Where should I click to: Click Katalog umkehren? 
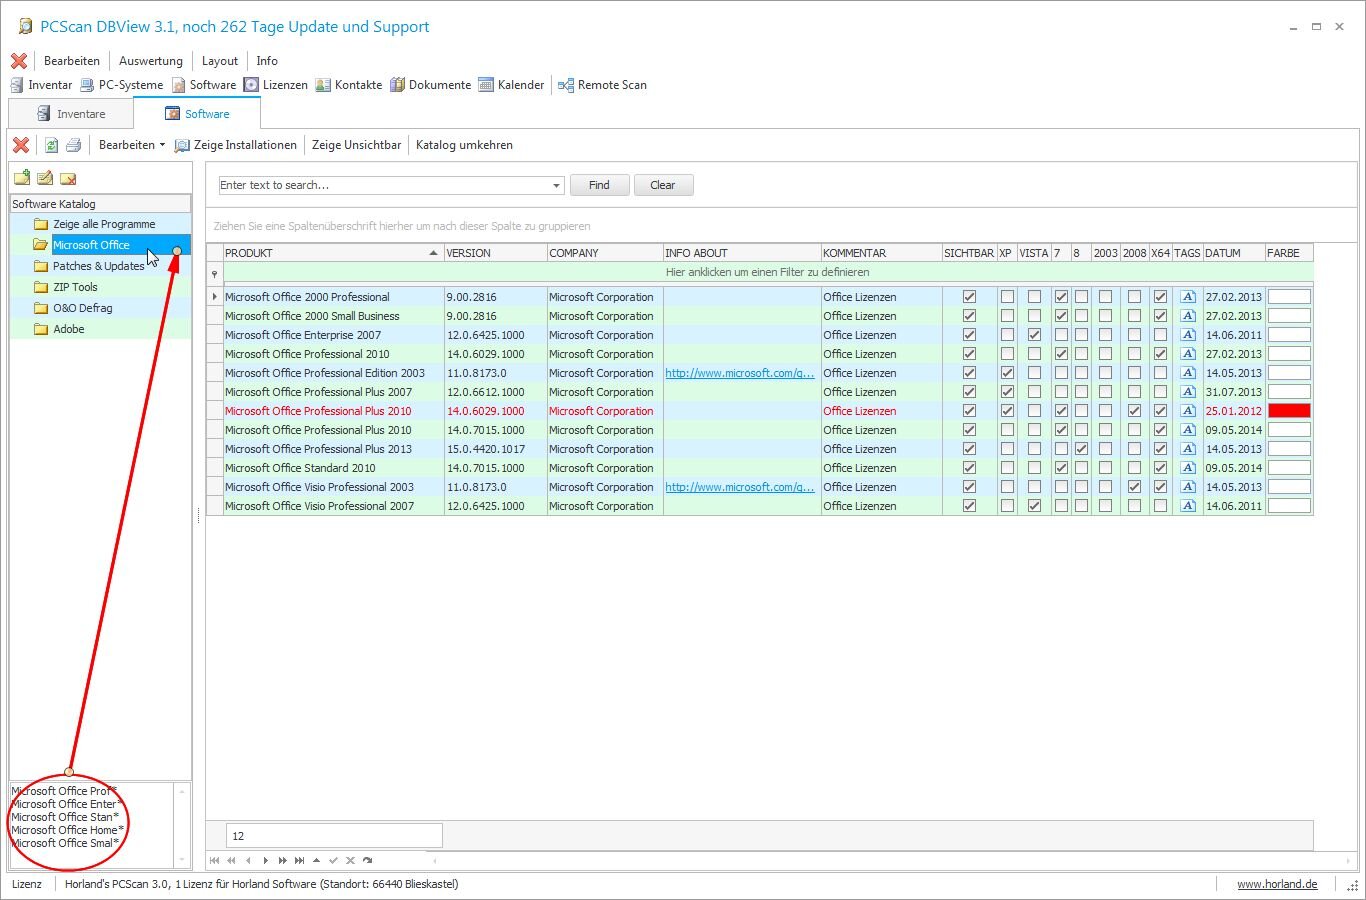[464, 145]
